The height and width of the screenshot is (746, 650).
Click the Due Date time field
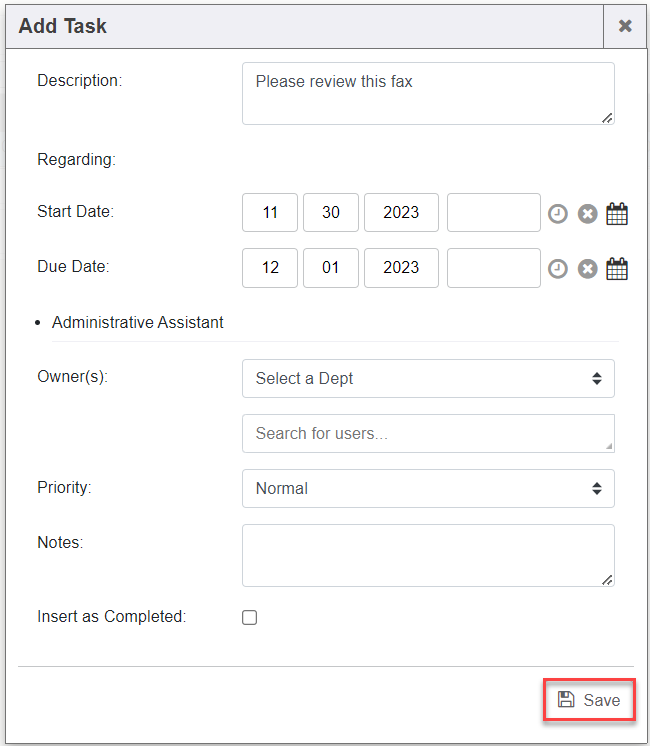[493, 268]
